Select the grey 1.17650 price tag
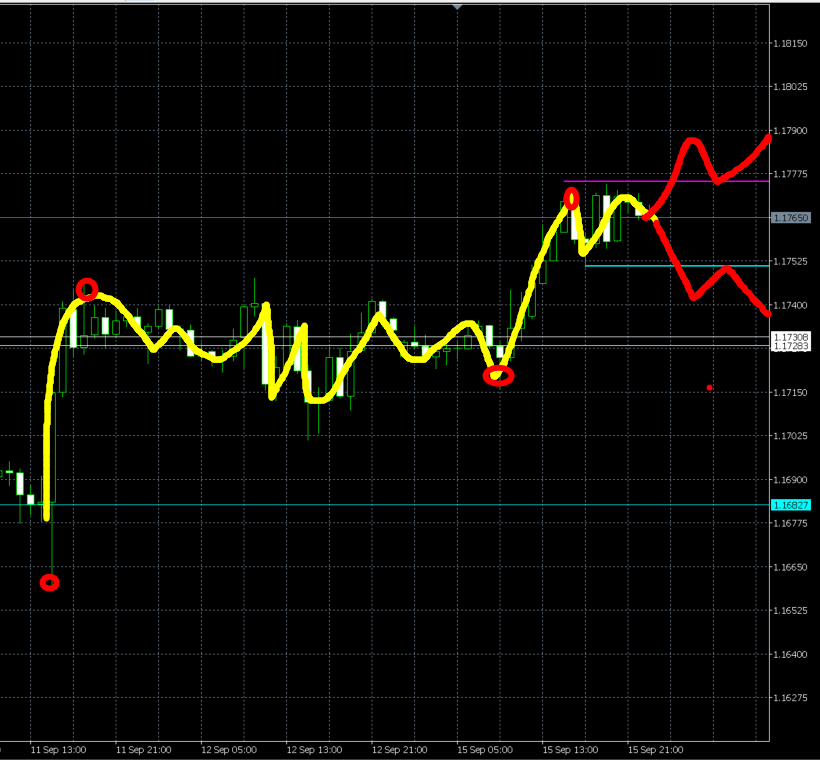The width and height of the screenshot is (820, 760). (791, 218)
